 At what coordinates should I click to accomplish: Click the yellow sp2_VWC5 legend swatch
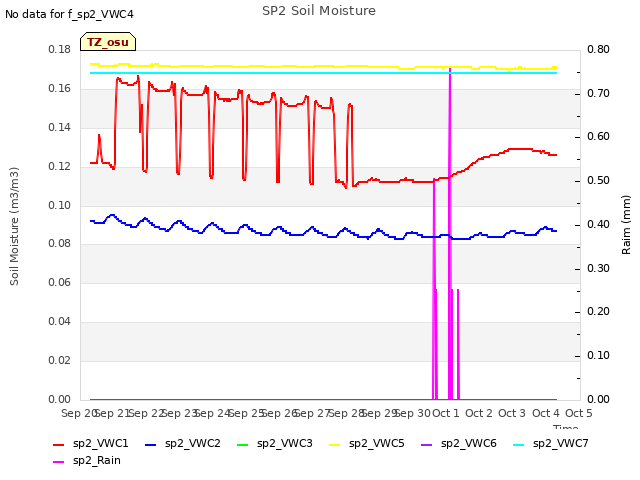coord(335,444)
